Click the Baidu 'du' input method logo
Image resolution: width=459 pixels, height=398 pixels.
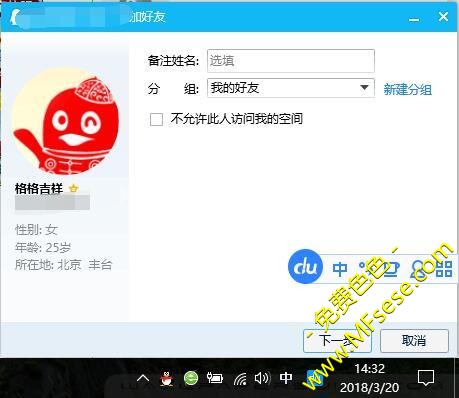pos(305,266)
